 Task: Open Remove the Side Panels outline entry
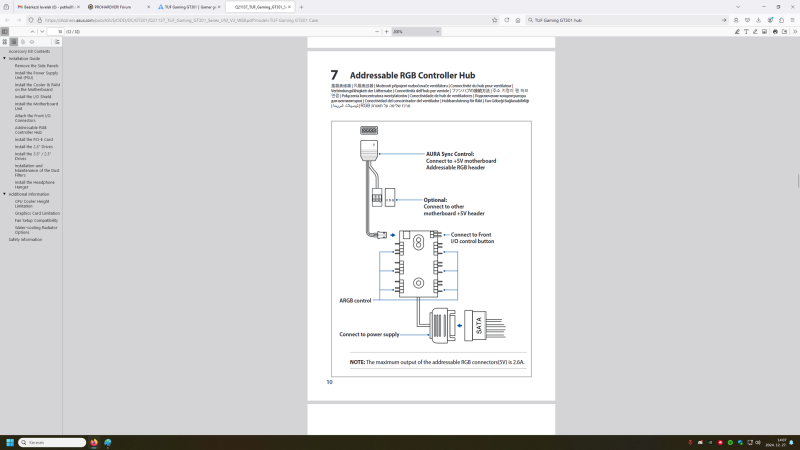click(36, 66)
